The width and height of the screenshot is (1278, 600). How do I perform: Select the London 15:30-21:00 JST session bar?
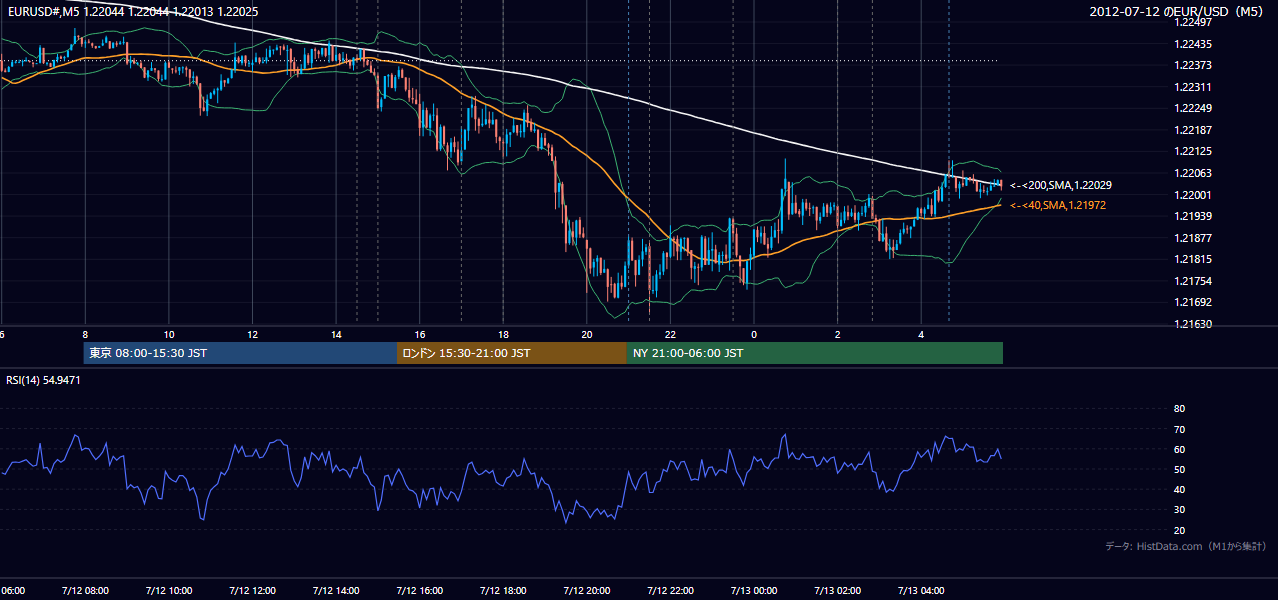tap(512, 353)
